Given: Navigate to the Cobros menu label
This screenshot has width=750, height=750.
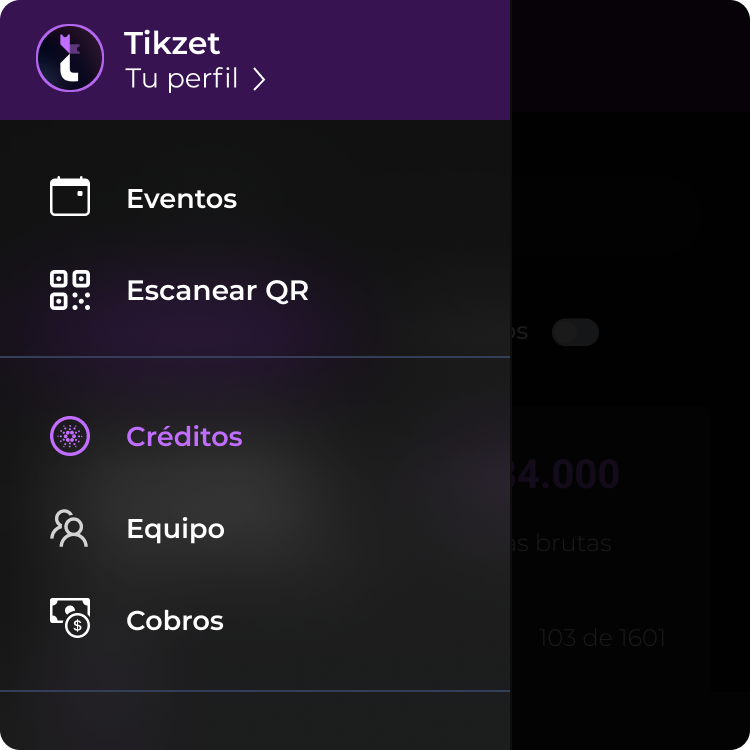Looking at the screenshot, I should tap(175, 621).
